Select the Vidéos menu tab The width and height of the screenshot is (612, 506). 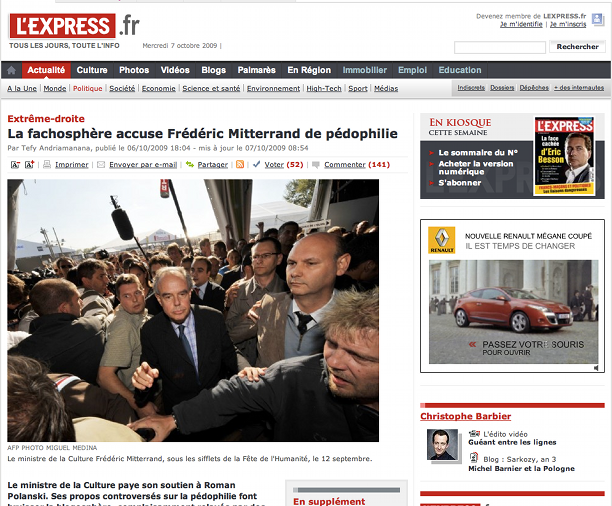pyautogui.click(x=175, y=70)
